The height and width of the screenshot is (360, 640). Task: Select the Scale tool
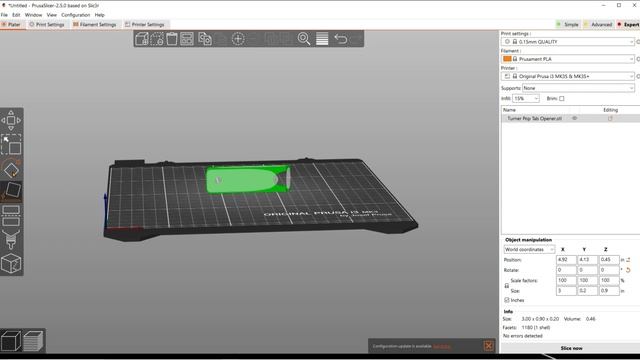pyautogui.click(x=11, y=144)
